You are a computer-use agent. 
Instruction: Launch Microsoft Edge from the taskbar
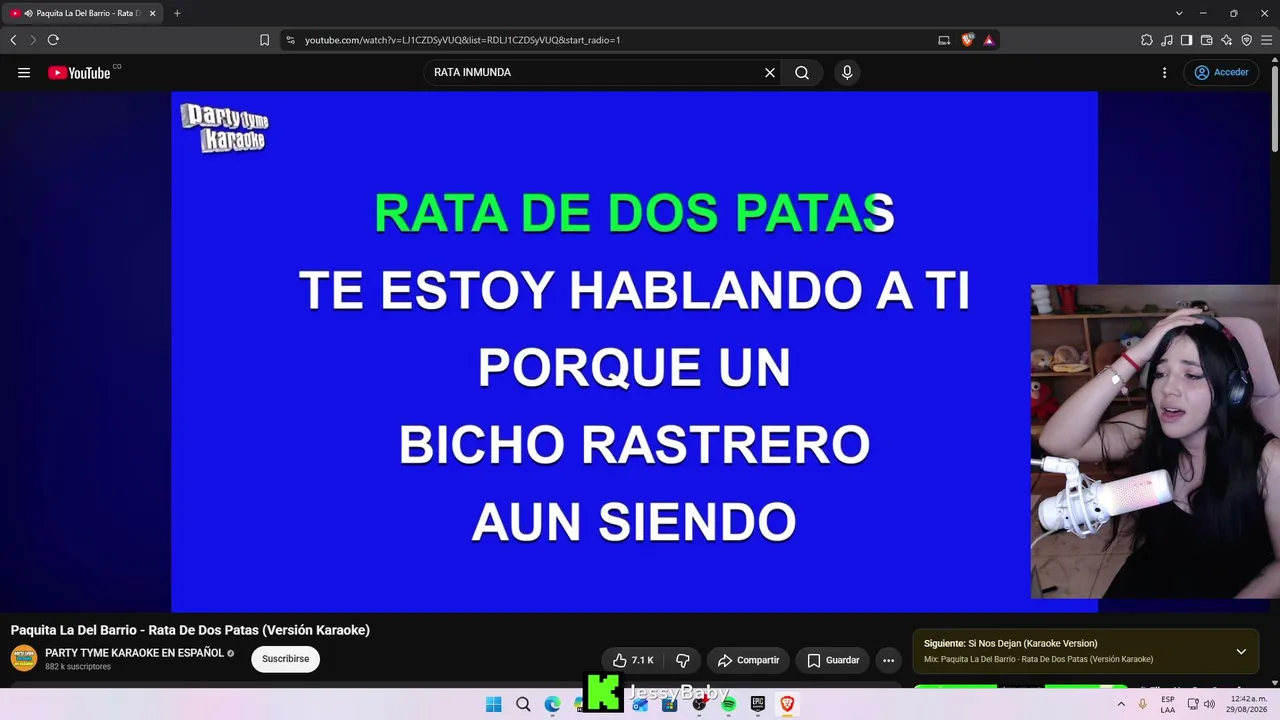(x=552, y=704)
